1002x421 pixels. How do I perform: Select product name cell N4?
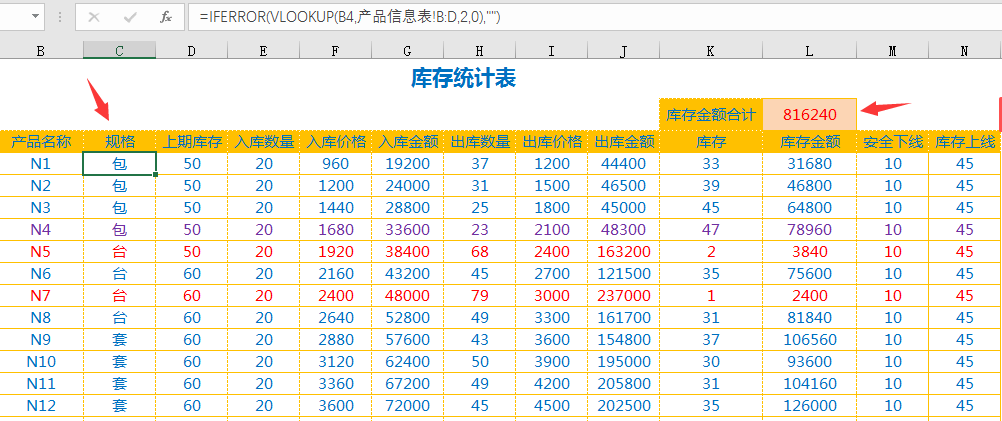pos(41,229)
